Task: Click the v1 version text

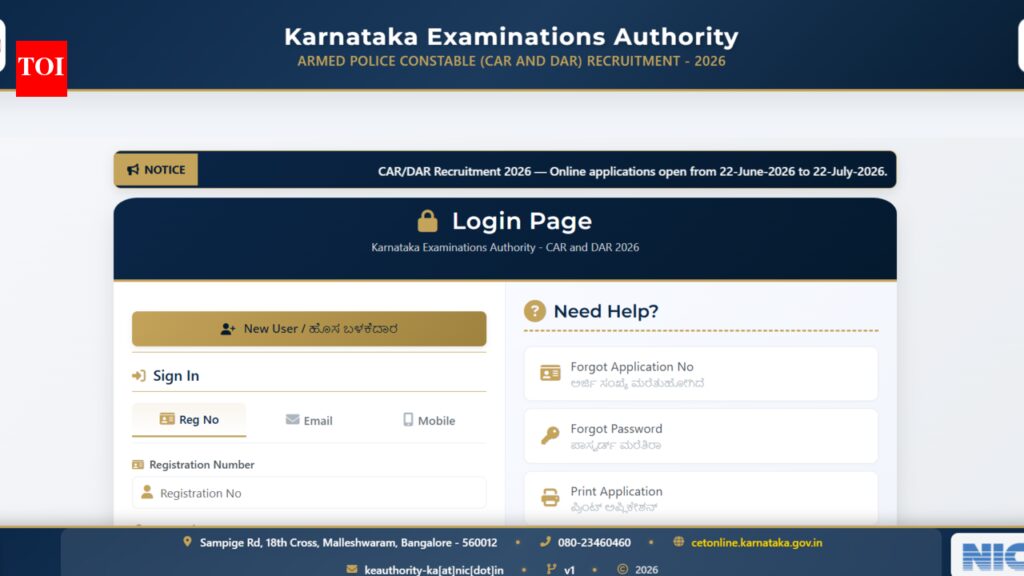Action: point(569,570)
